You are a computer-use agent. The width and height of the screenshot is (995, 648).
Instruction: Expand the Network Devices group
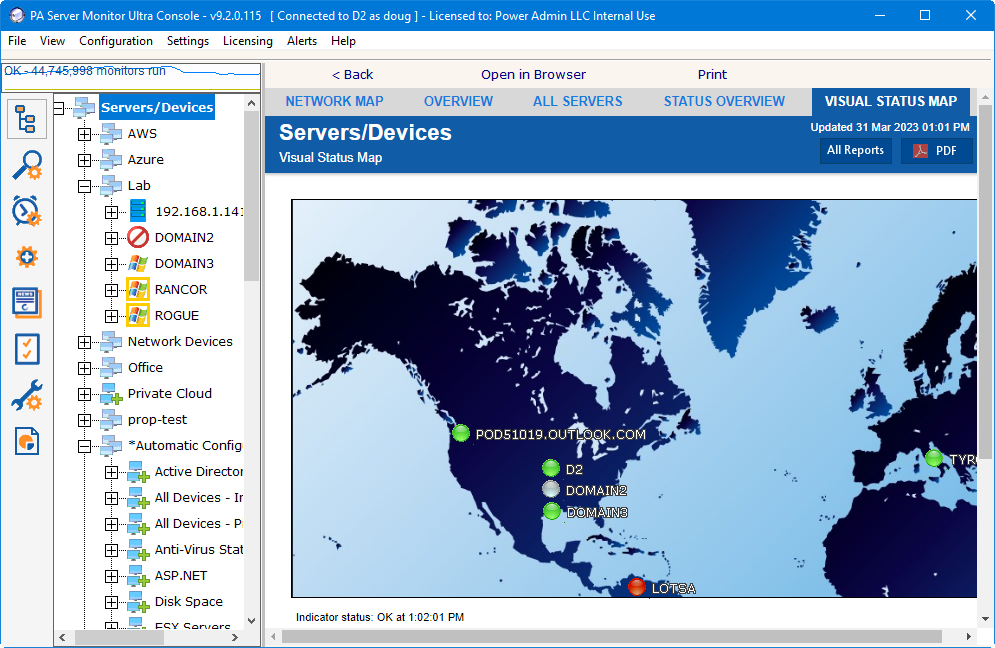[84, 342]
